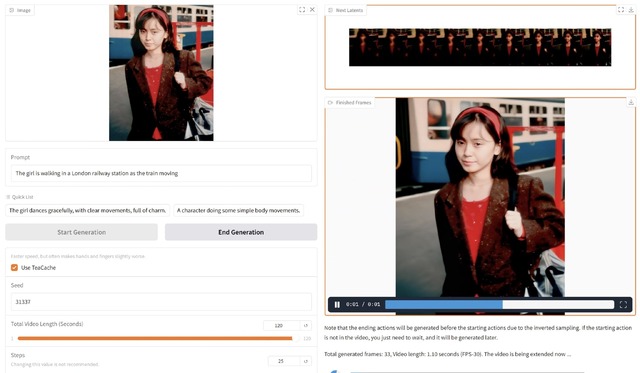The height and width of the screenshot is (373, 640).
Task: Open the video player in fullscreen
Action: 623,304
